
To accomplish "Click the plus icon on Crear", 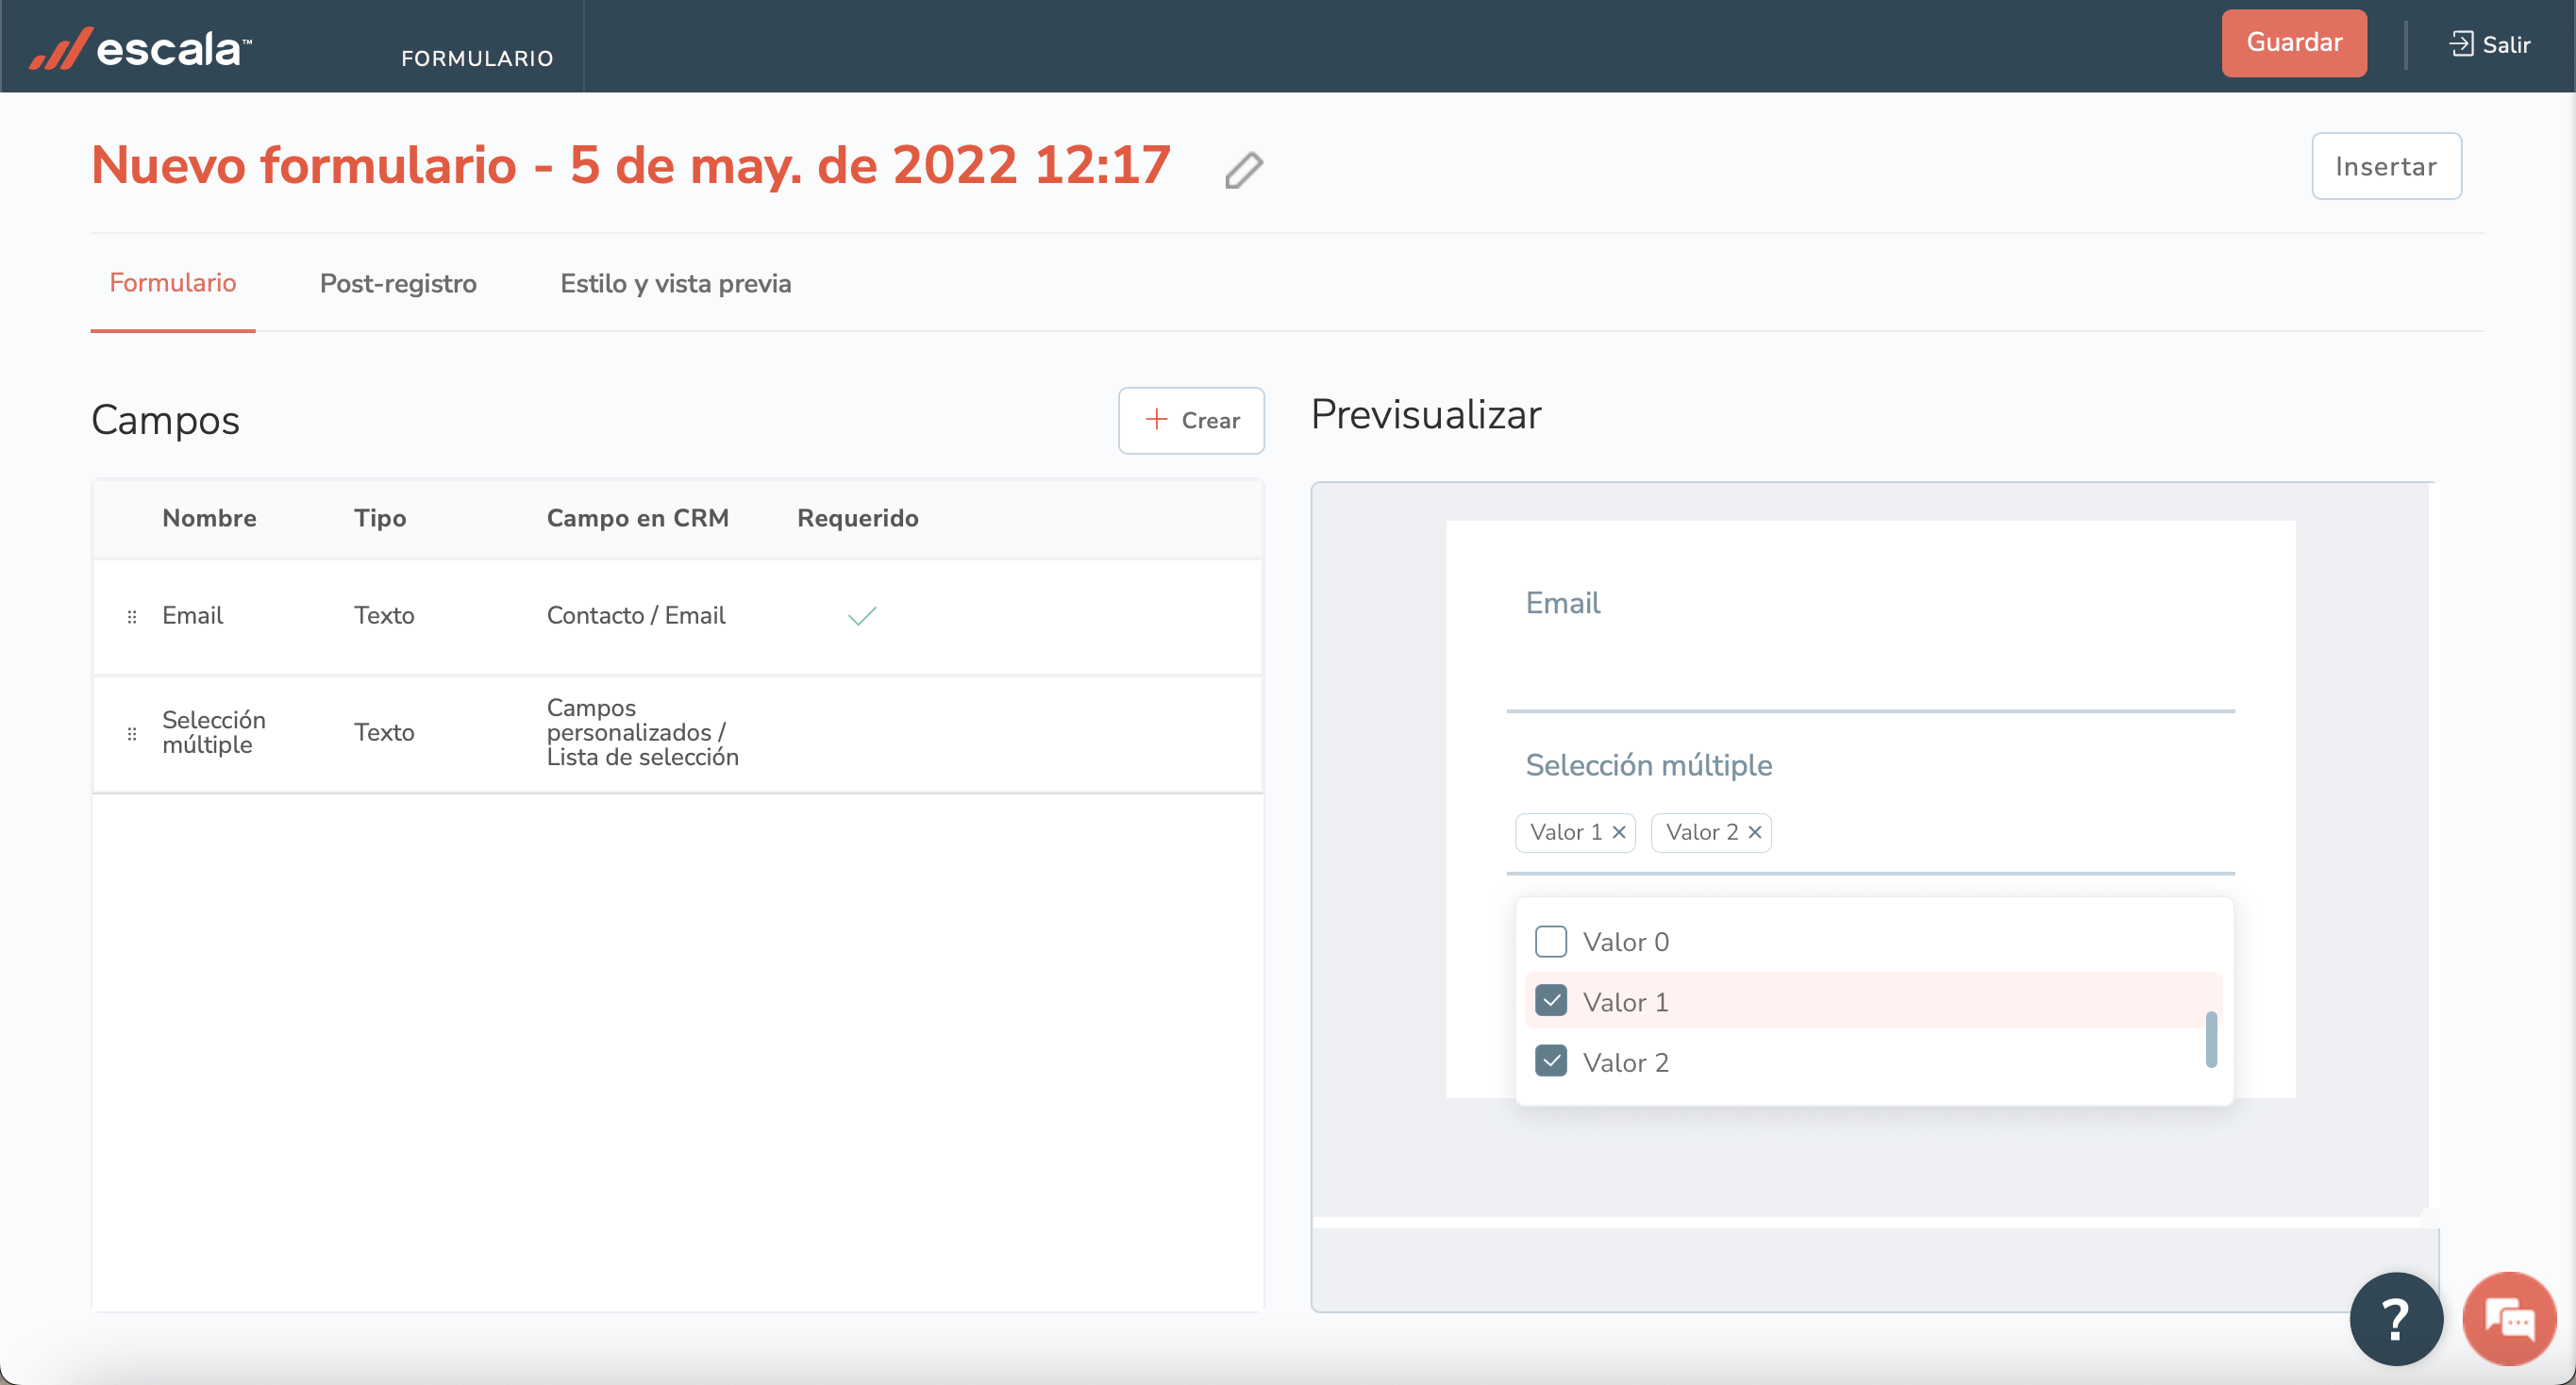I will 1156,419.
